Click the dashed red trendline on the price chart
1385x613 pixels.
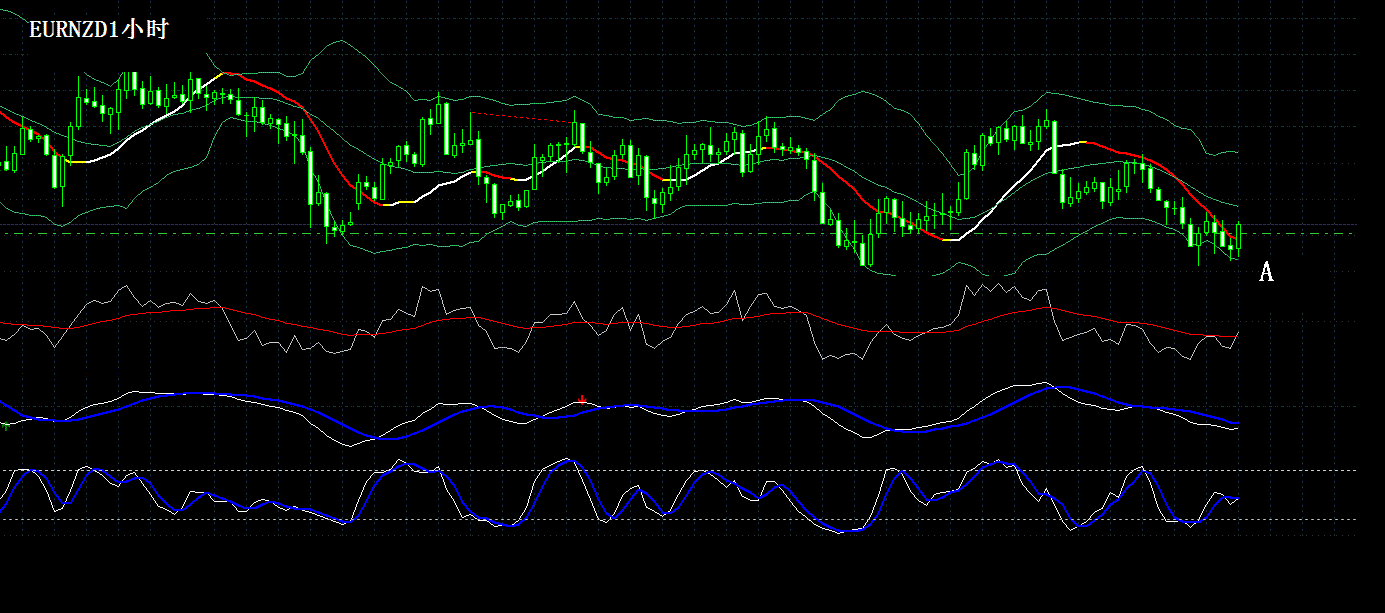click(x=522, y=118)
